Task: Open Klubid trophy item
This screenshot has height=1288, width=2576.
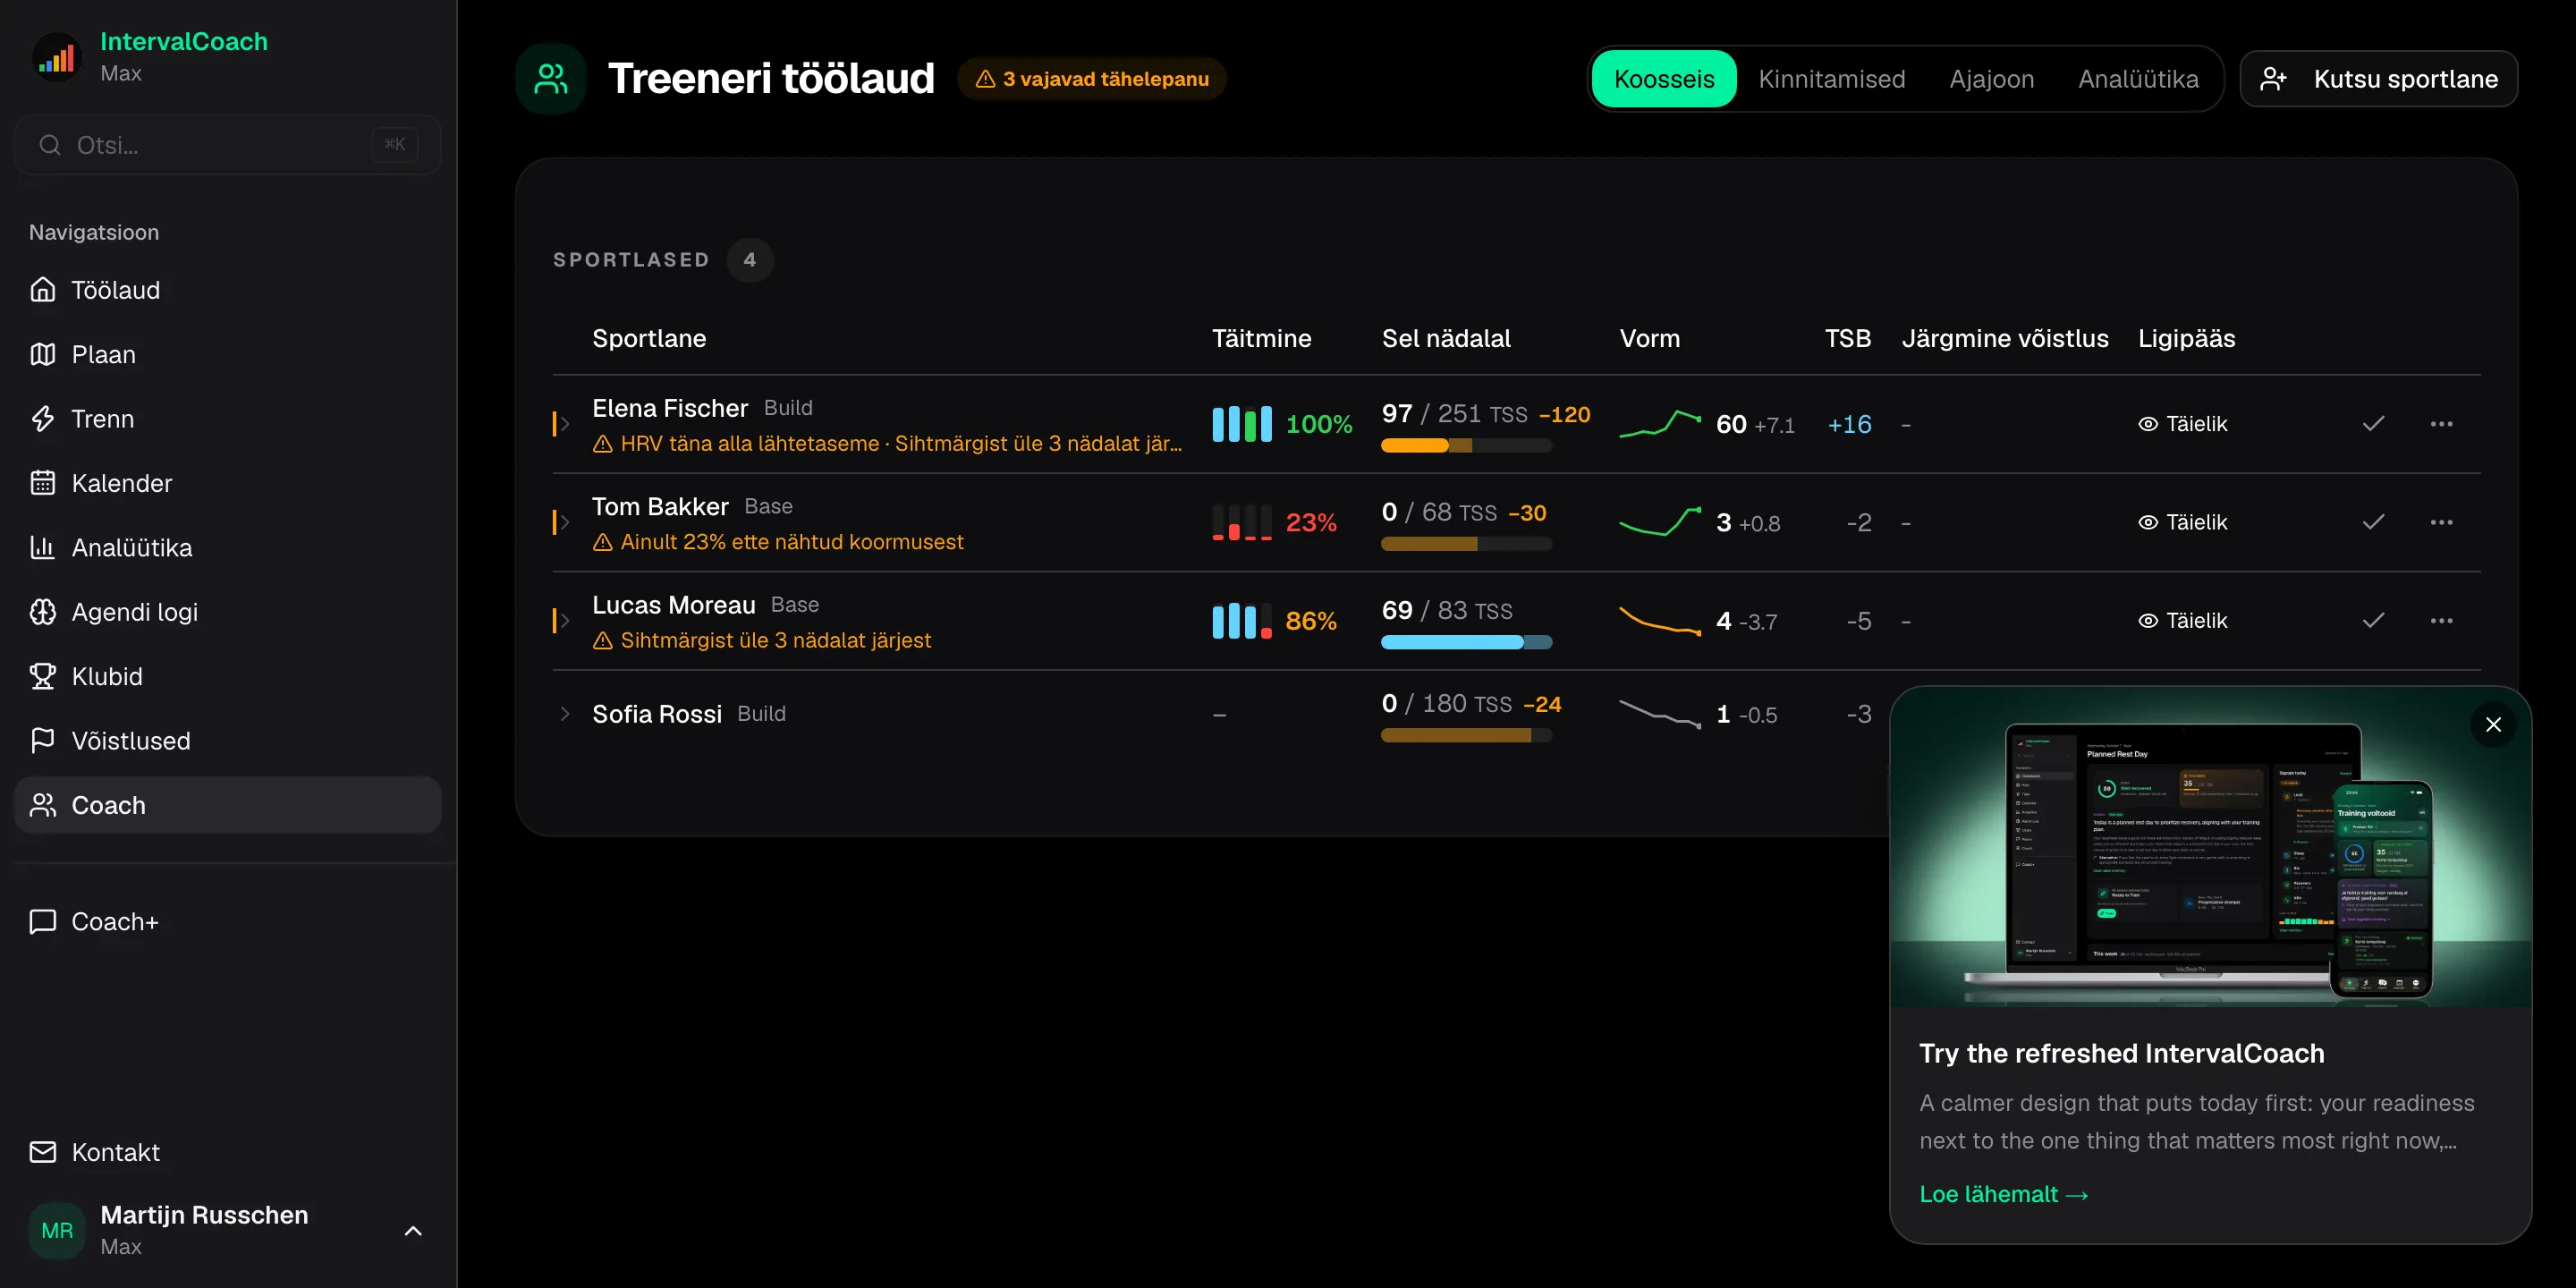Action: (x=227, y=676)
